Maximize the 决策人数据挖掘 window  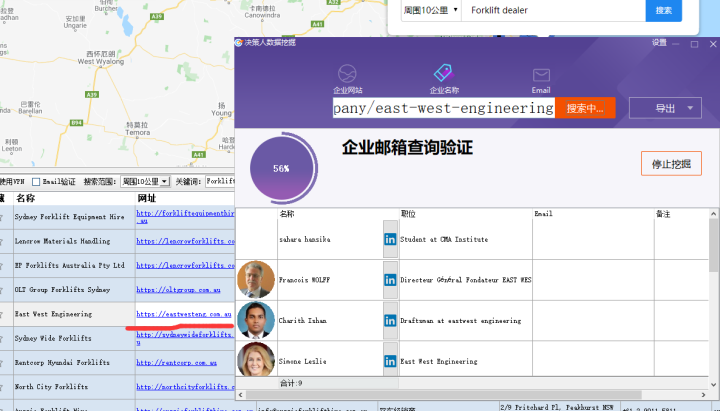click(x=694, y=44)
